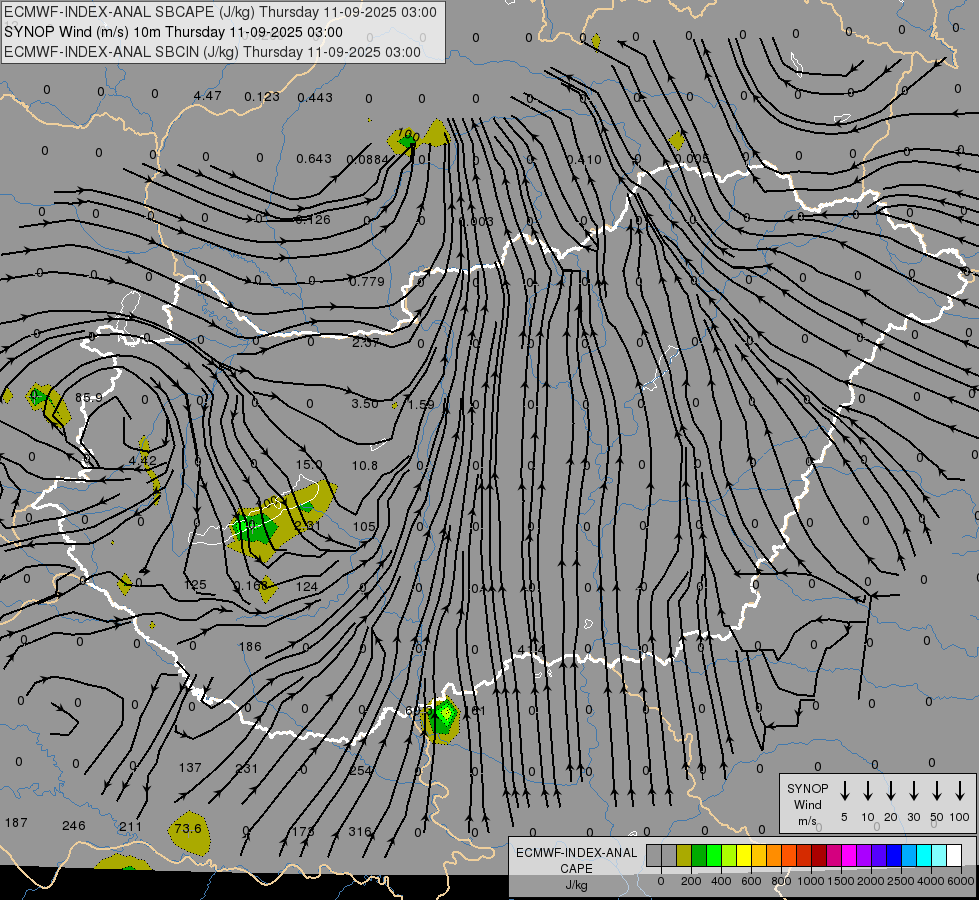Screen dimensions: 979x900
Task: Click the 0.779 CAPE value on the map
Action: [x=367, y=282]
